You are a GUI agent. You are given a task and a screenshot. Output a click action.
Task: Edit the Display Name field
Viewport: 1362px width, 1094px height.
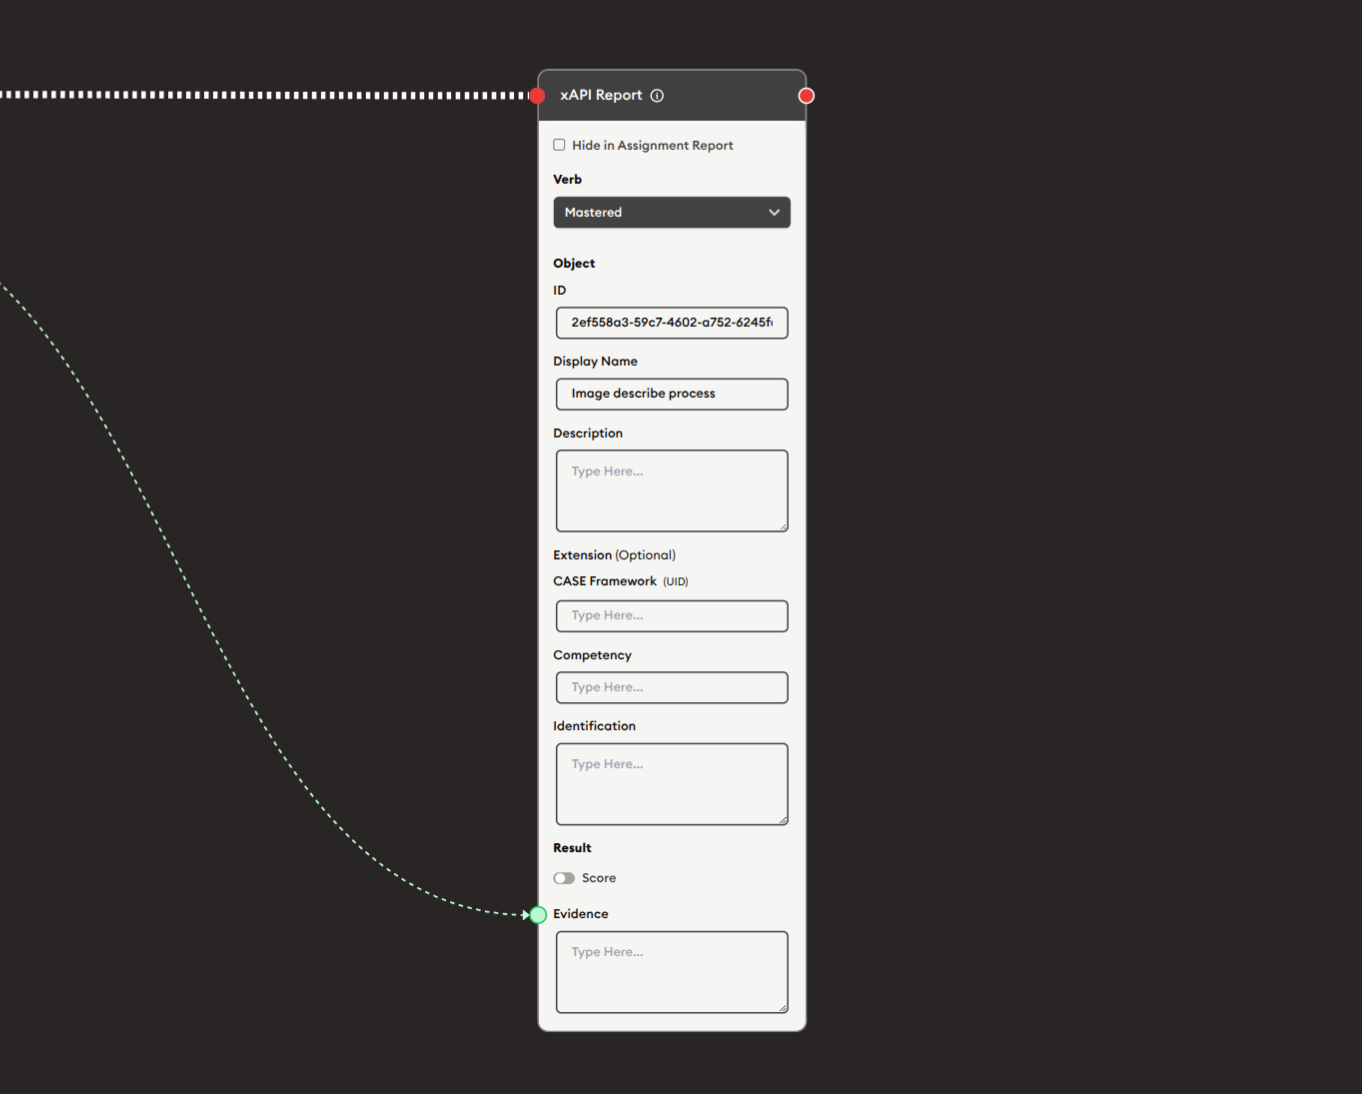pos(672,394)
